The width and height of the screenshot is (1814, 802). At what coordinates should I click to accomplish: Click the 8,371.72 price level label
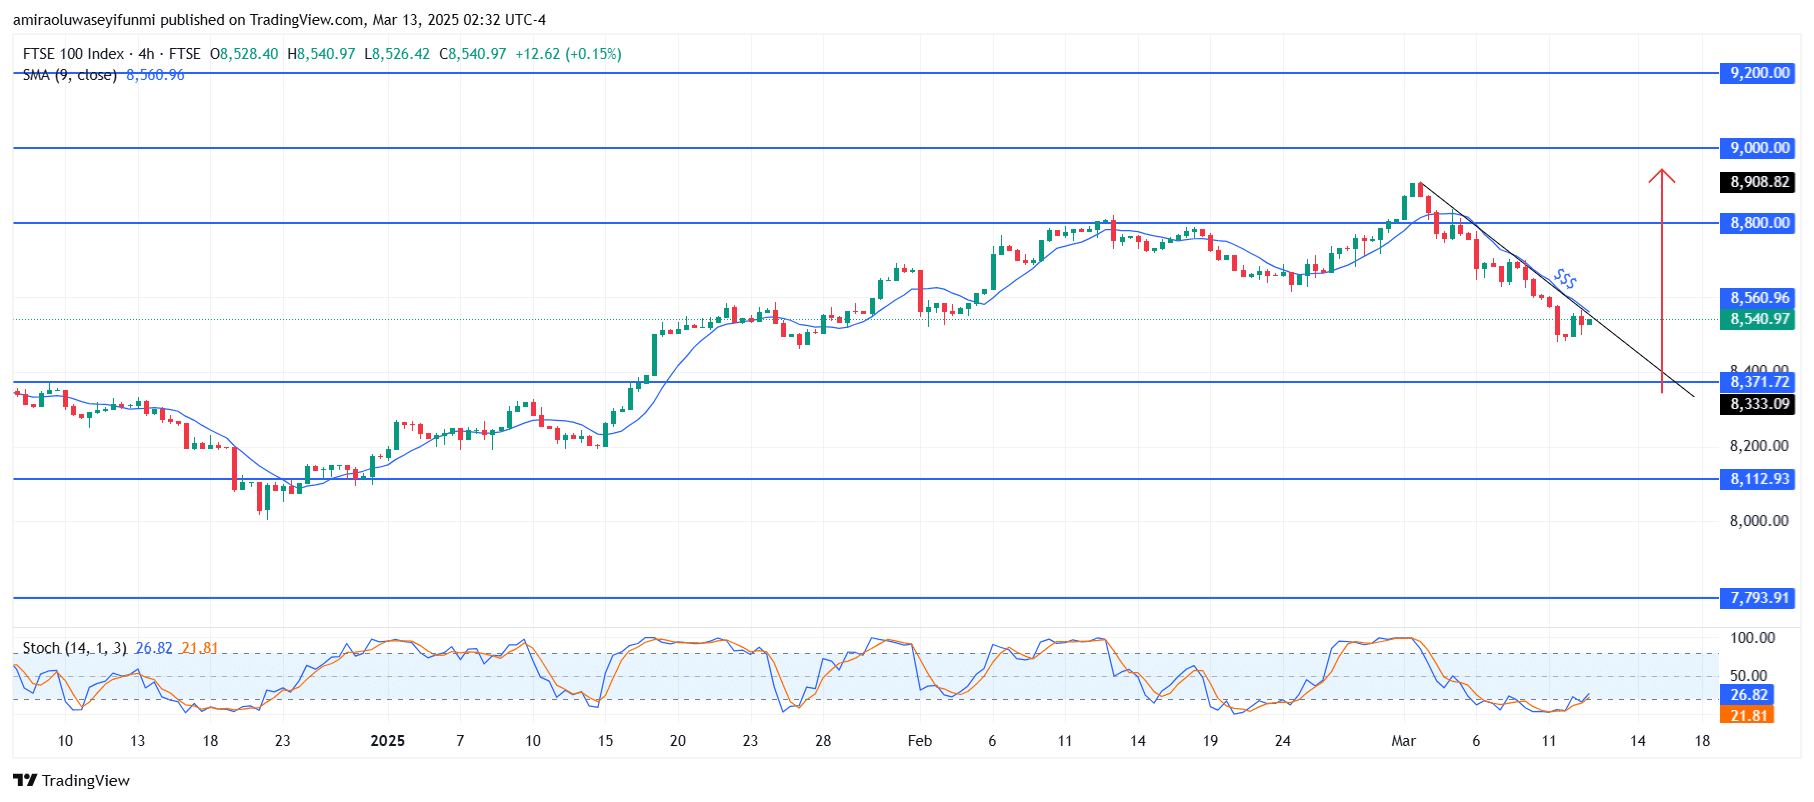coord(1759,382)
